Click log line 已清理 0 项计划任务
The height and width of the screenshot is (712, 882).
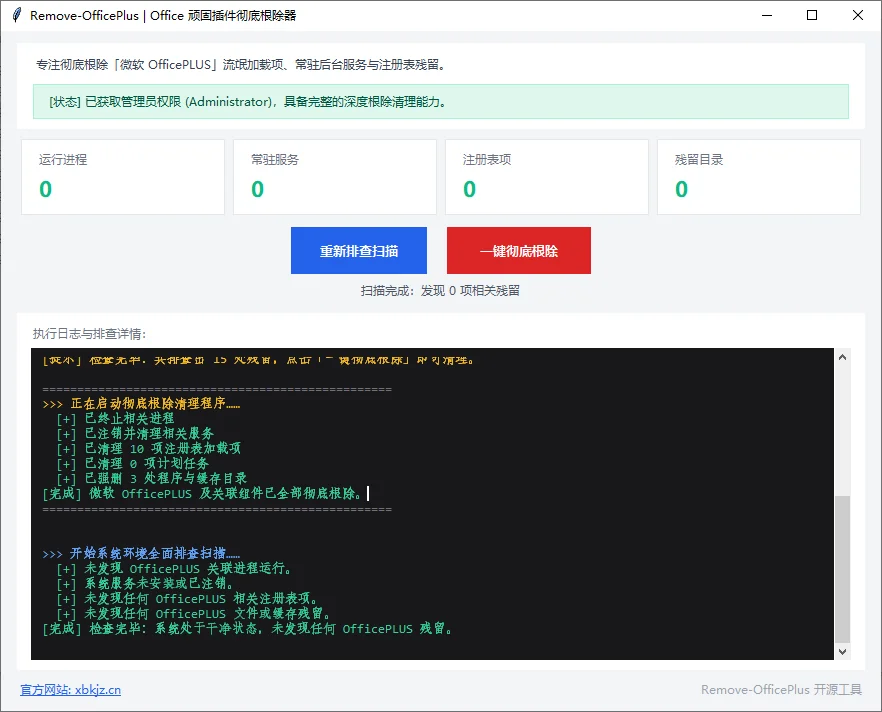point(133,463)
